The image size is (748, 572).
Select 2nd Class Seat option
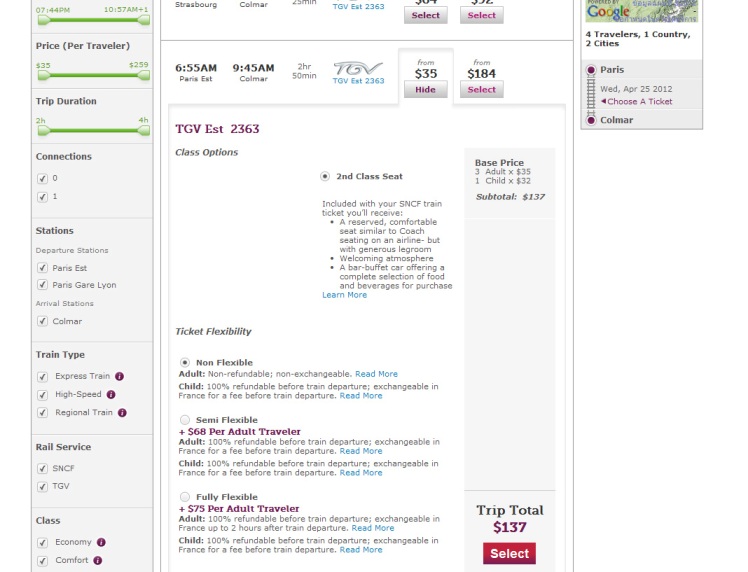click(325, 177)
